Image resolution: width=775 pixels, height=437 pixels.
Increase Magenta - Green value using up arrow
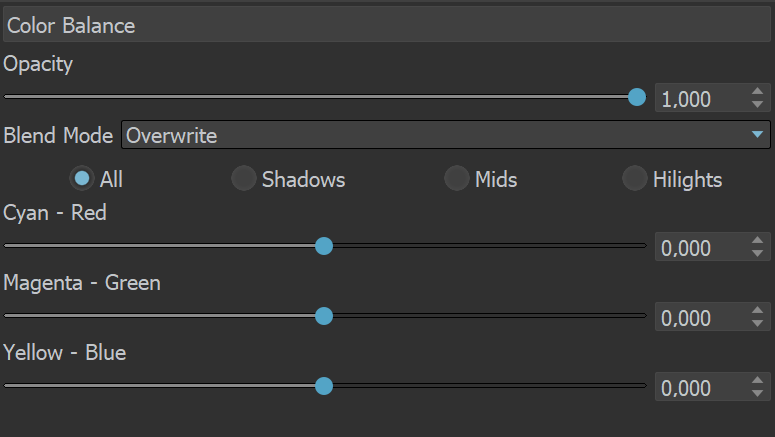tap(757, 310)
